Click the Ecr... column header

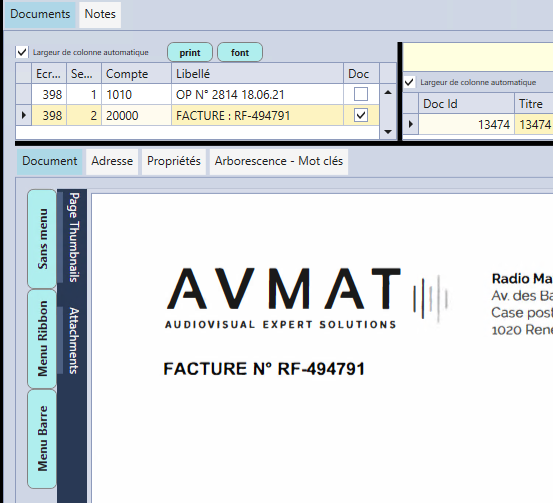[x=49, y=74]
